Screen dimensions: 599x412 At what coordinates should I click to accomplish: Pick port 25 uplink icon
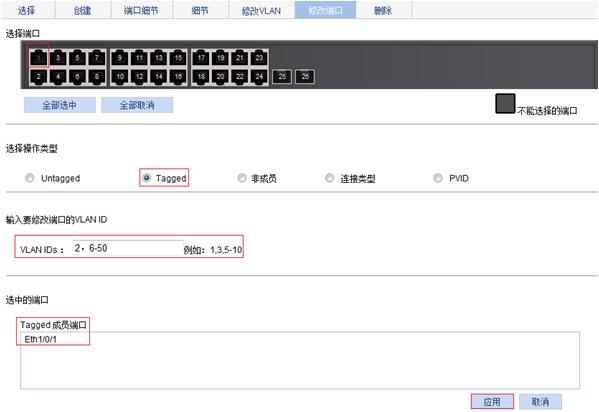pyautogui.click(x=282, y=76)
